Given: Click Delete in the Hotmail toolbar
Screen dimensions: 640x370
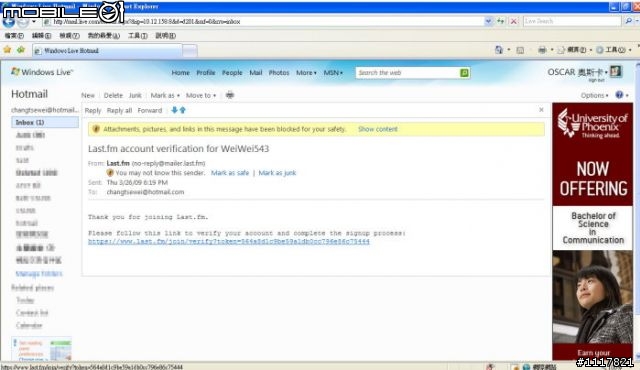Looking at the screenshot, I should [113, 95].
